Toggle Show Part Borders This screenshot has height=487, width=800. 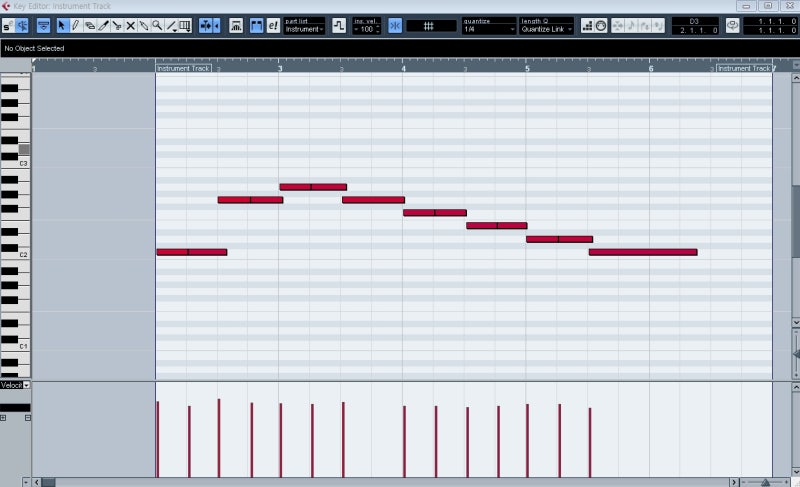pyautogui.click(x=256, y=25)
